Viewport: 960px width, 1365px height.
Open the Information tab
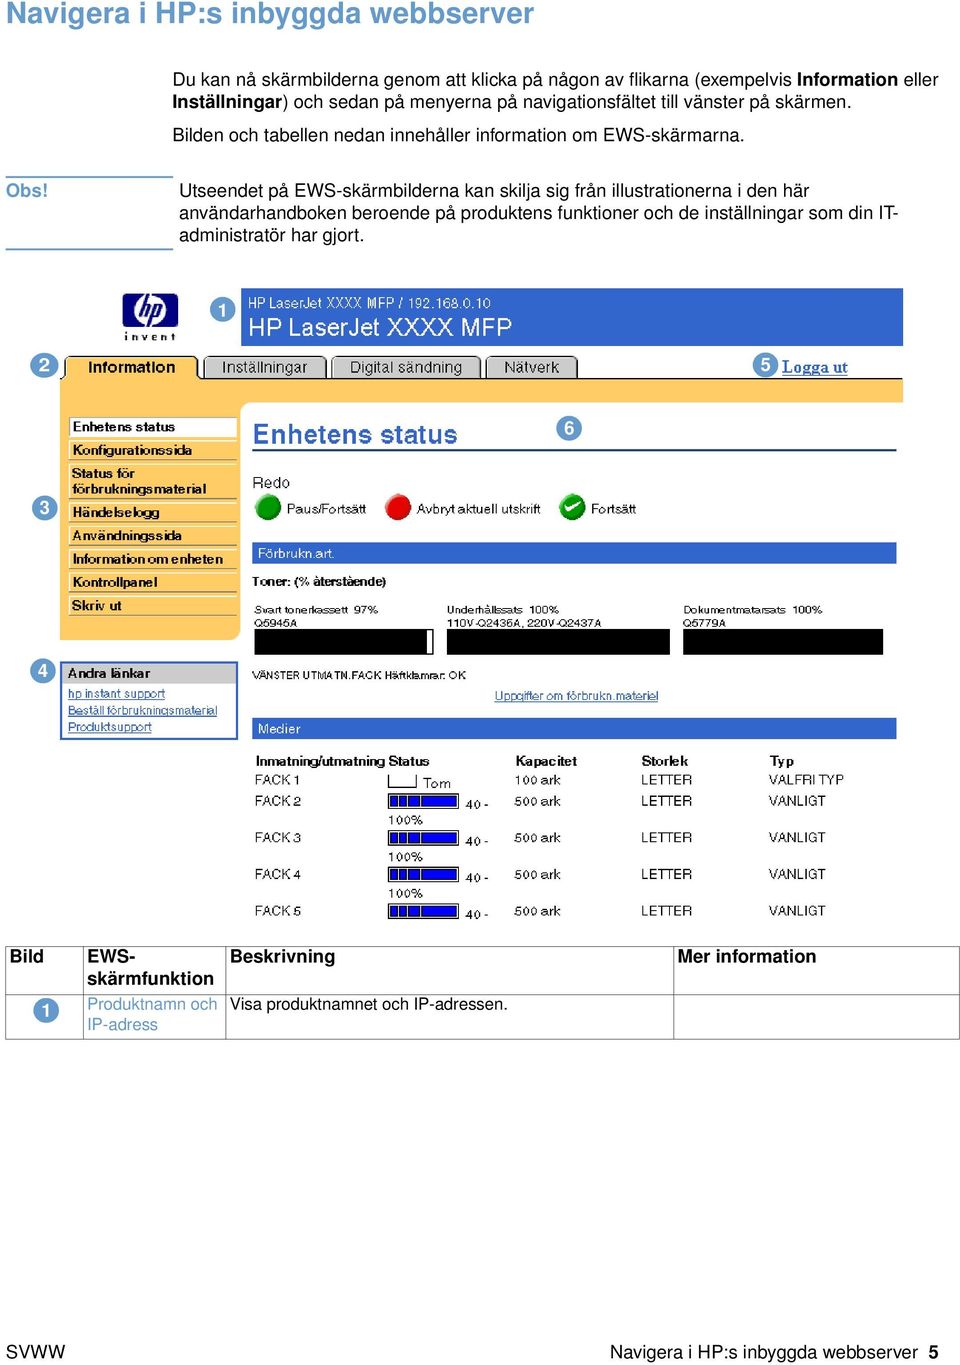click(x=132, y=368)
